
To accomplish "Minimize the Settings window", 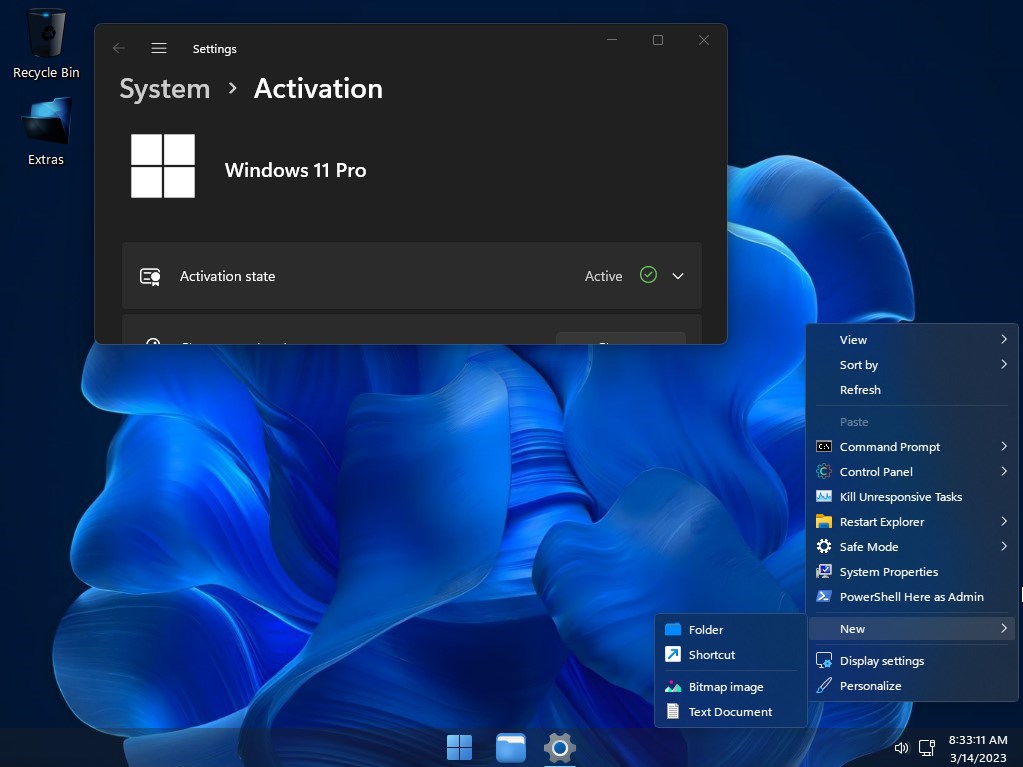I will tap(612, 40).
